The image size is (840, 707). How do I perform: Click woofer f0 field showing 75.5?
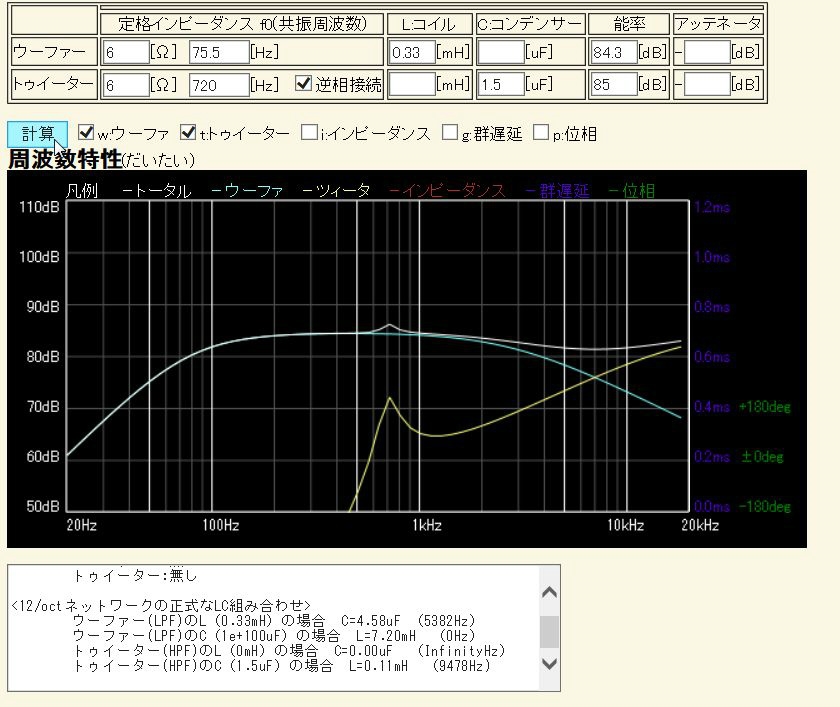pyautogui.click(x=219, y=52)
